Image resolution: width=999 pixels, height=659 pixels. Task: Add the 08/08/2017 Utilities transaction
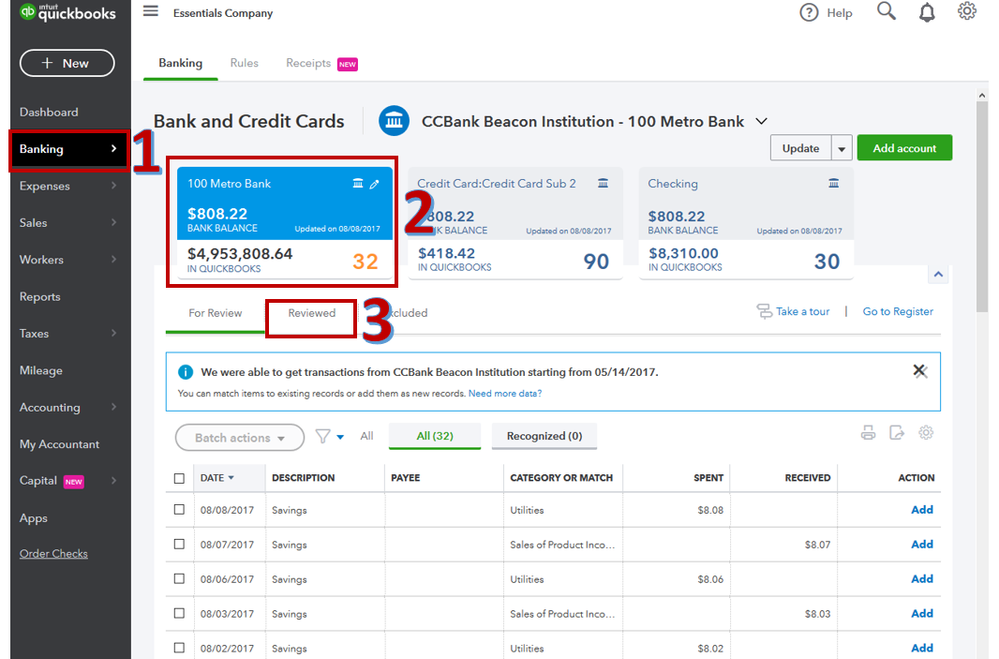click(922, 510)
